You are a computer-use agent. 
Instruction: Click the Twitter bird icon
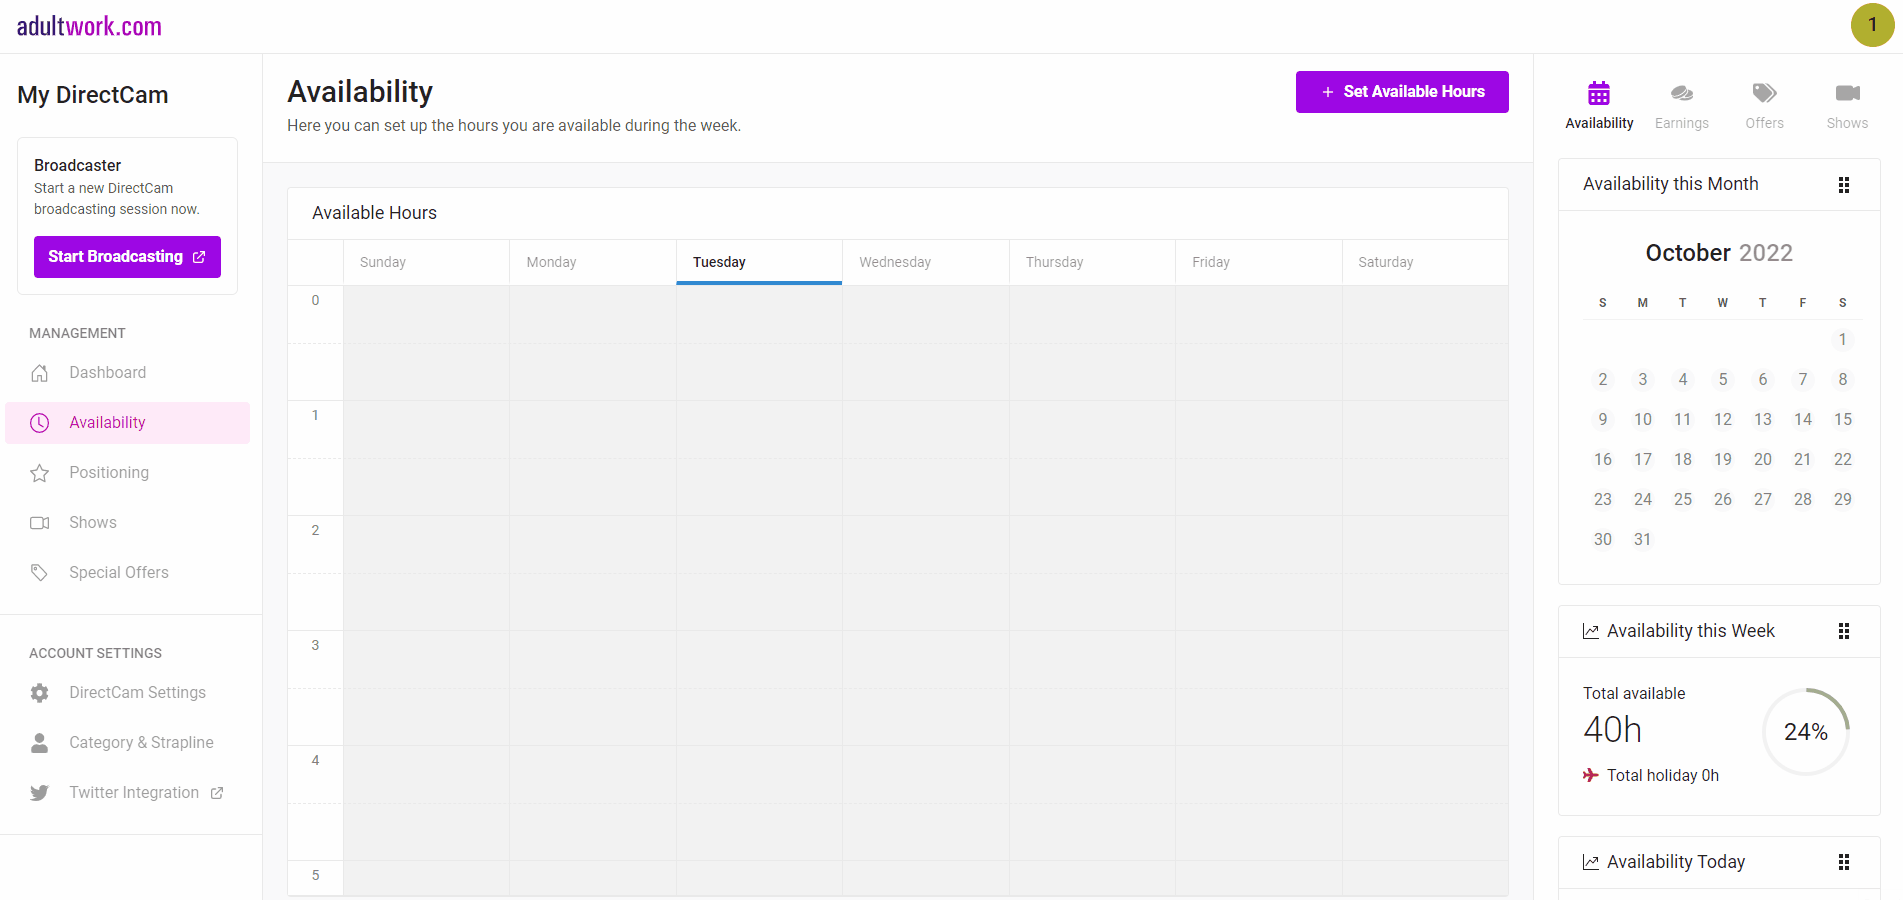click(x=40, y=793)
